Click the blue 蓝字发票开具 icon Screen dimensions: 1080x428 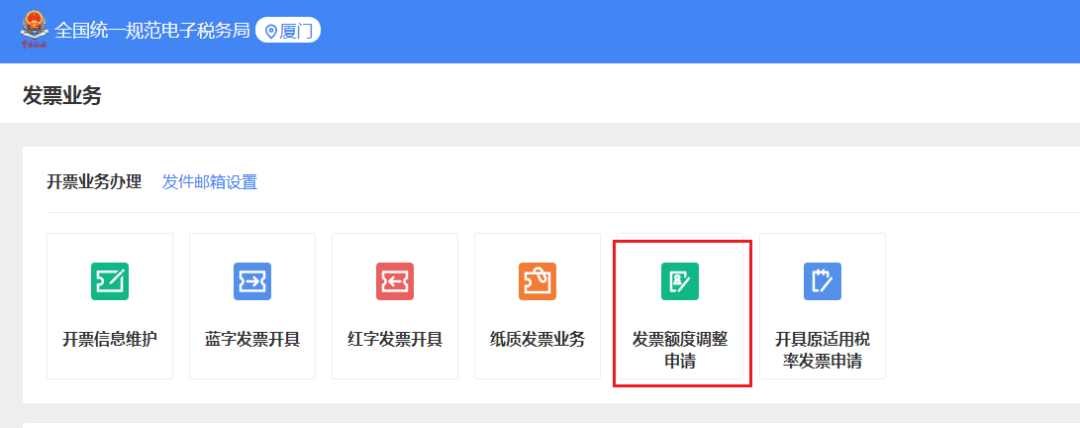pyautogui.click(x=252, y=282)
